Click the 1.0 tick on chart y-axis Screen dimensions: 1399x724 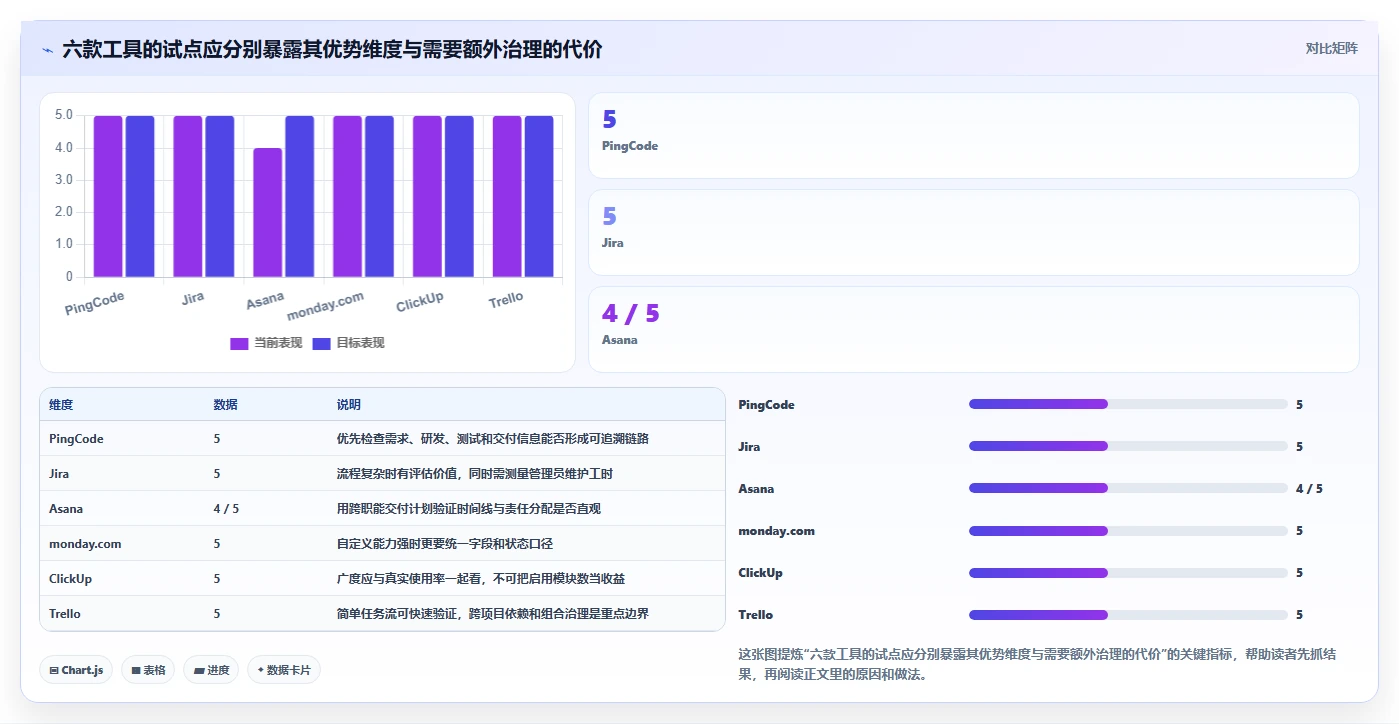[63, 244]
